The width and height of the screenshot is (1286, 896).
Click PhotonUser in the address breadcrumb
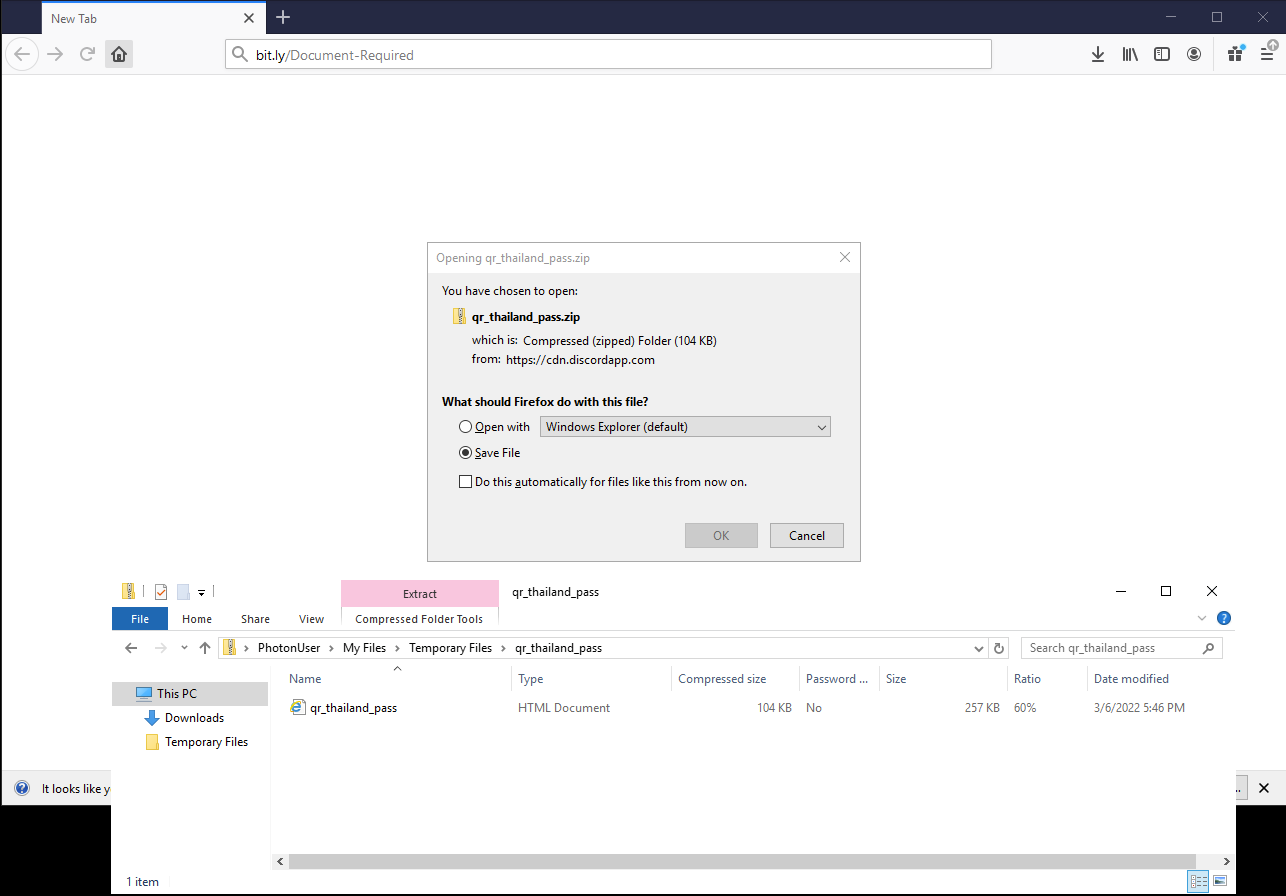[289, 648]
